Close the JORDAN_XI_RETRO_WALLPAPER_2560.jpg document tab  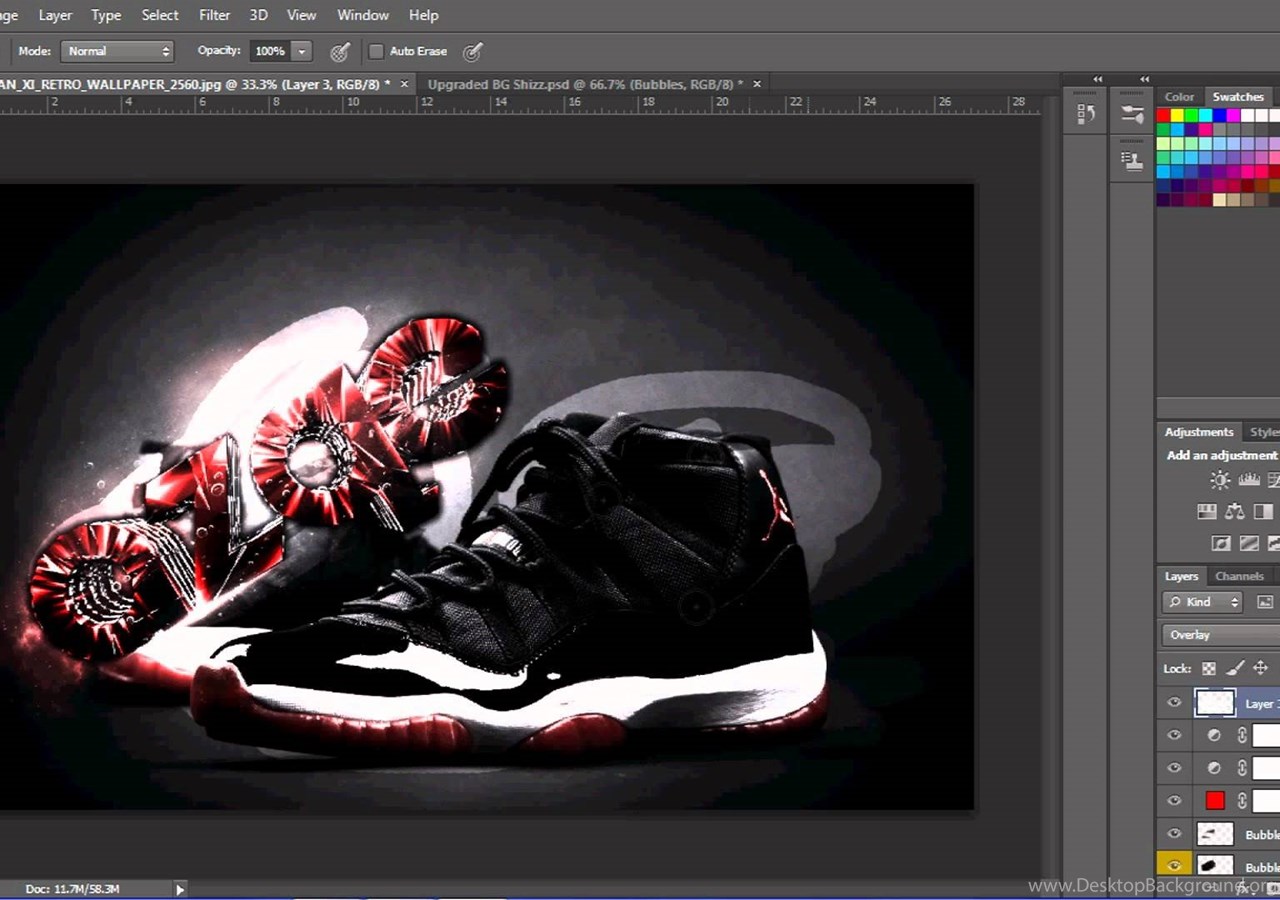(405, 84)
